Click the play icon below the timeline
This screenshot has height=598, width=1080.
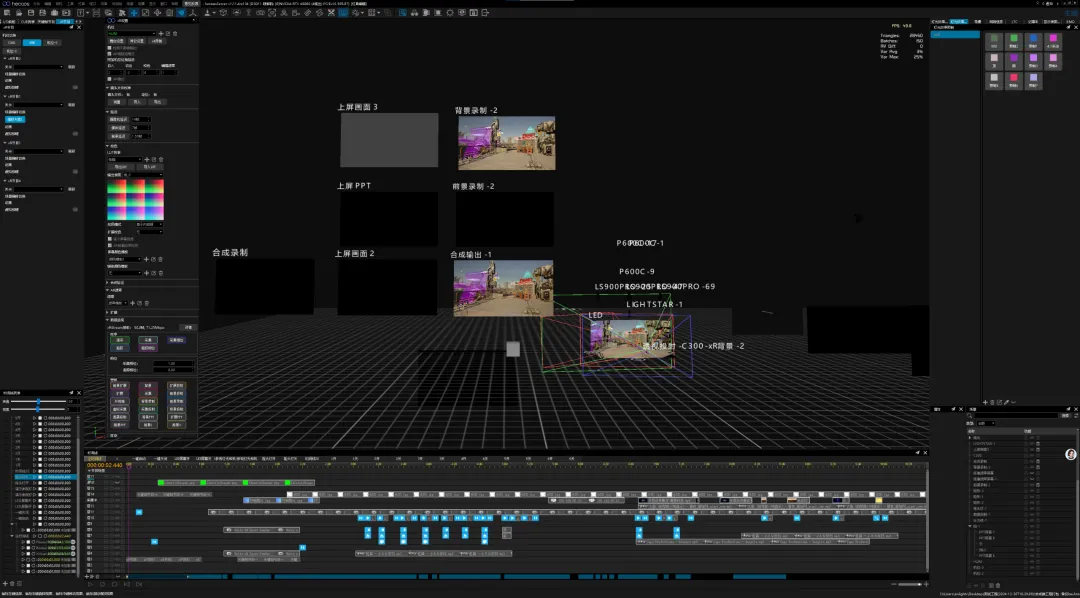90,584
